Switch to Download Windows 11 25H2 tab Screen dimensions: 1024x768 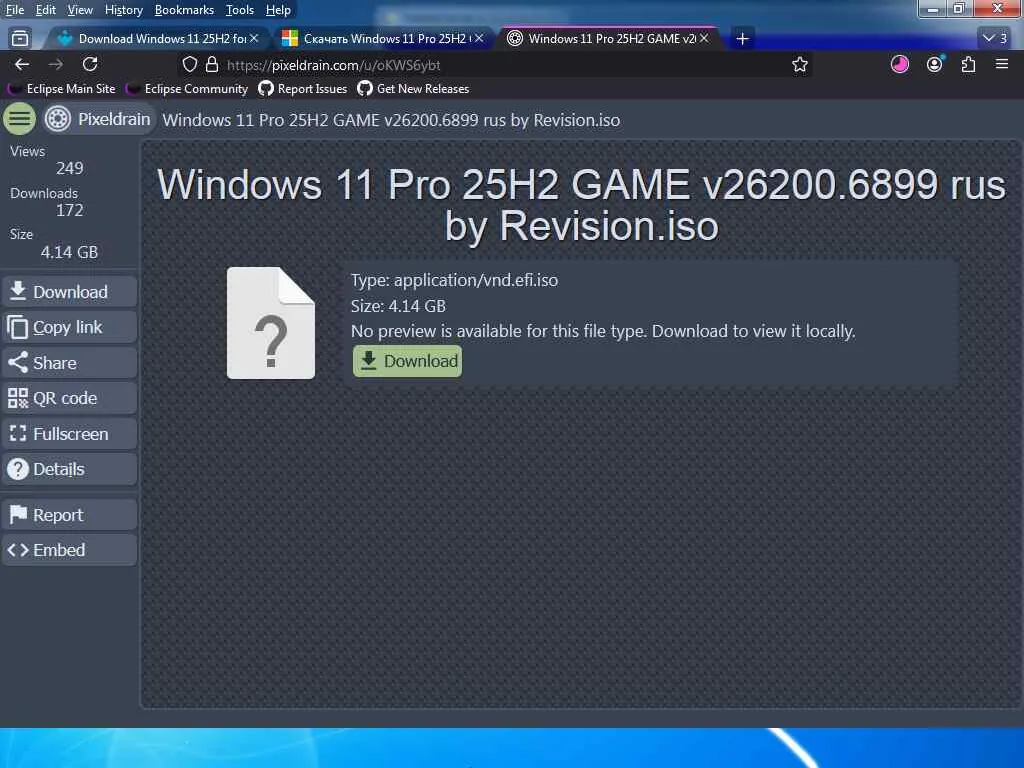(155, 39)
